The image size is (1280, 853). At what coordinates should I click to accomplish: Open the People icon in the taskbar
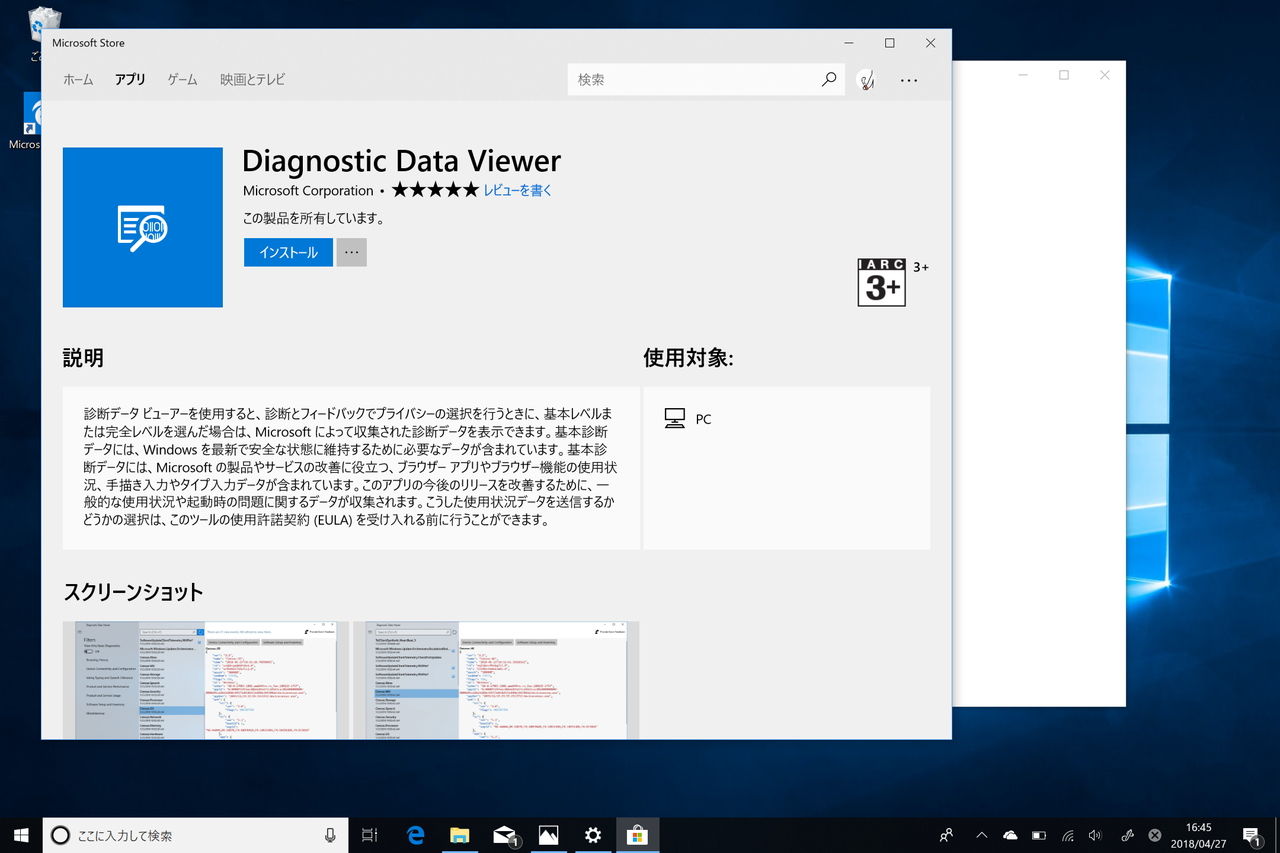click(x=946, y=835)
